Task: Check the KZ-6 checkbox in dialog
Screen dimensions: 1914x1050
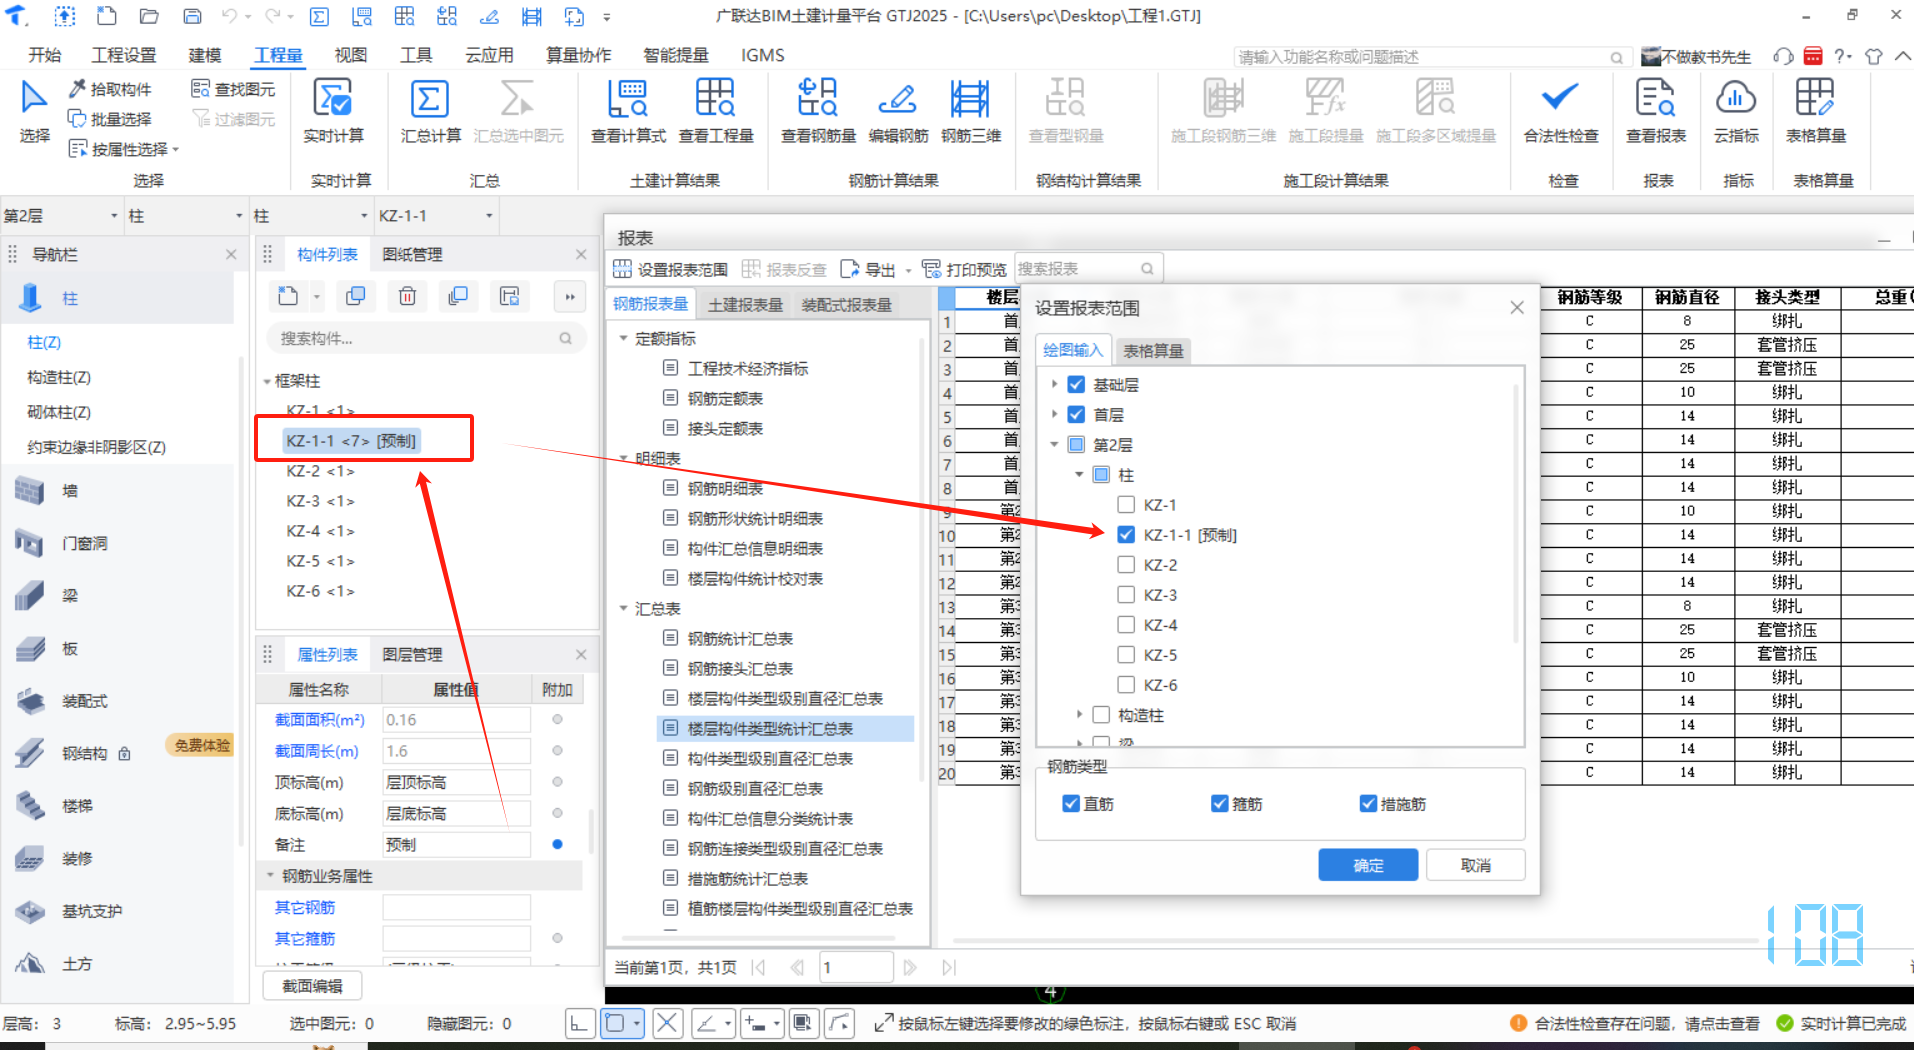Action: click(x=1126, y=685)
